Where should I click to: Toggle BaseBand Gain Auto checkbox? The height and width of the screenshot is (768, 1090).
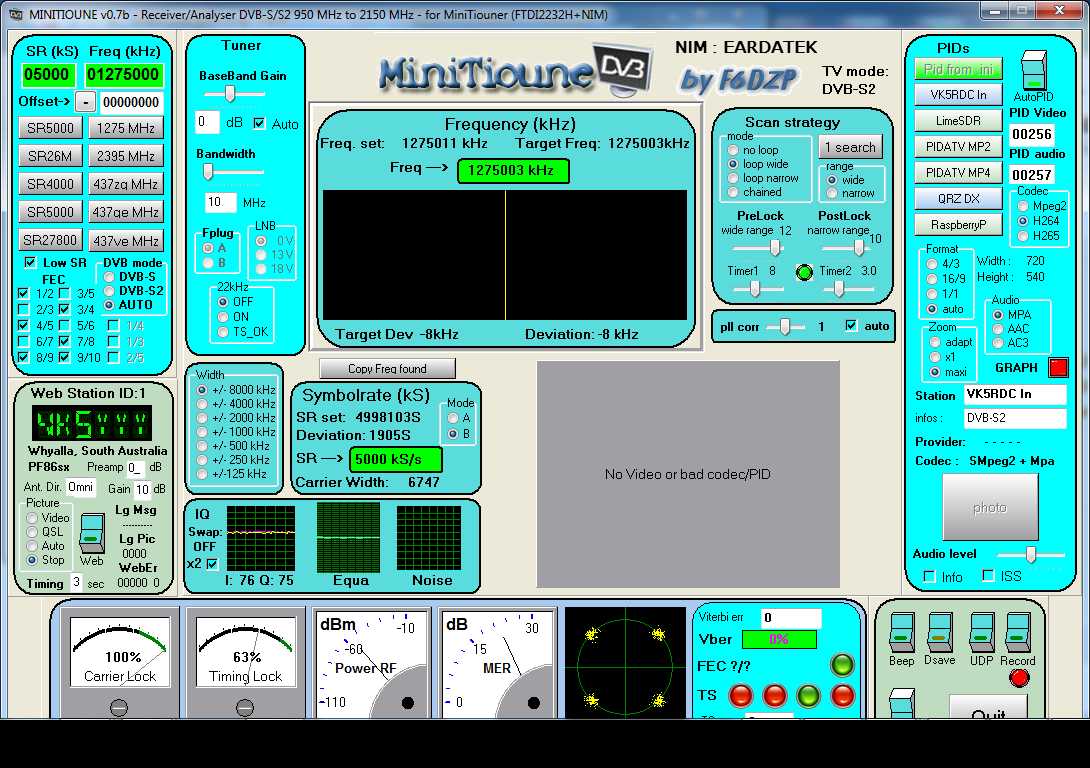[259, 124]
